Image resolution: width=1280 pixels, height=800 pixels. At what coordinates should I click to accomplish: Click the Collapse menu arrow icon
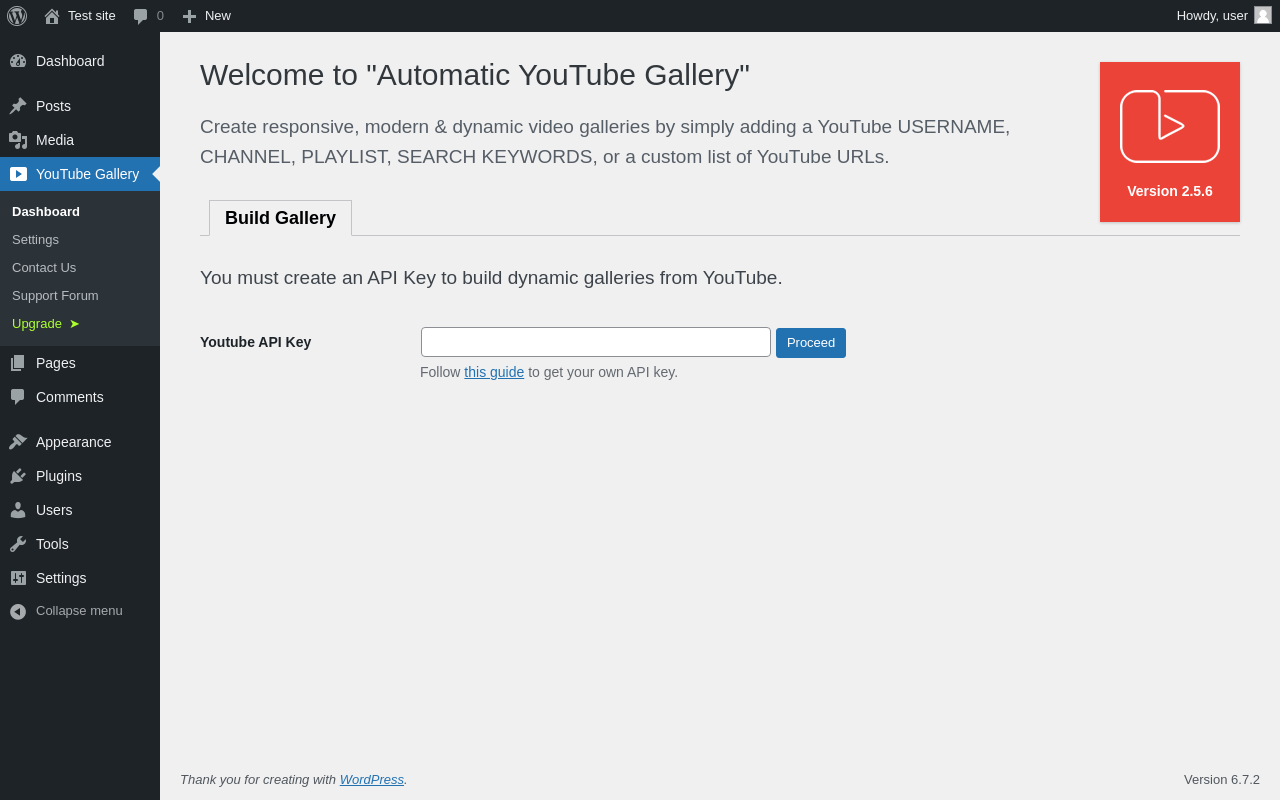tap(18, 611)
